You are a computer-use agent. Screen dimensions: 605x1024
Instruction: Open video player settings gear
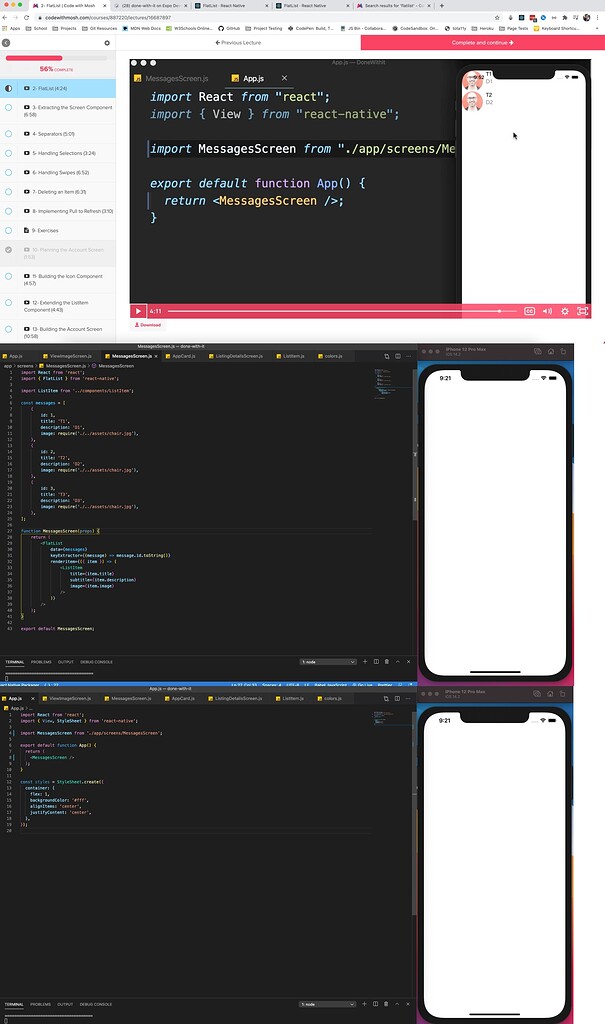565,312
